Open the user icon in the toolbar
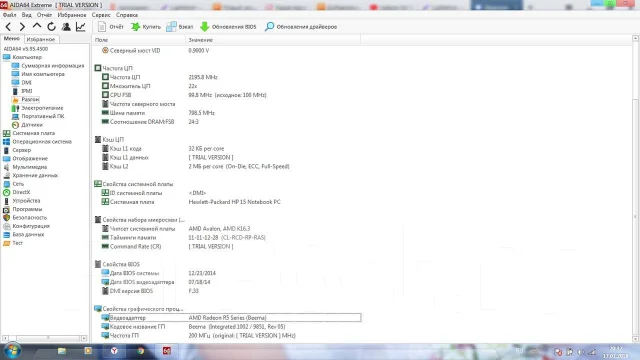This screenshot has width=640, height=360. click(x=66, y=27)
